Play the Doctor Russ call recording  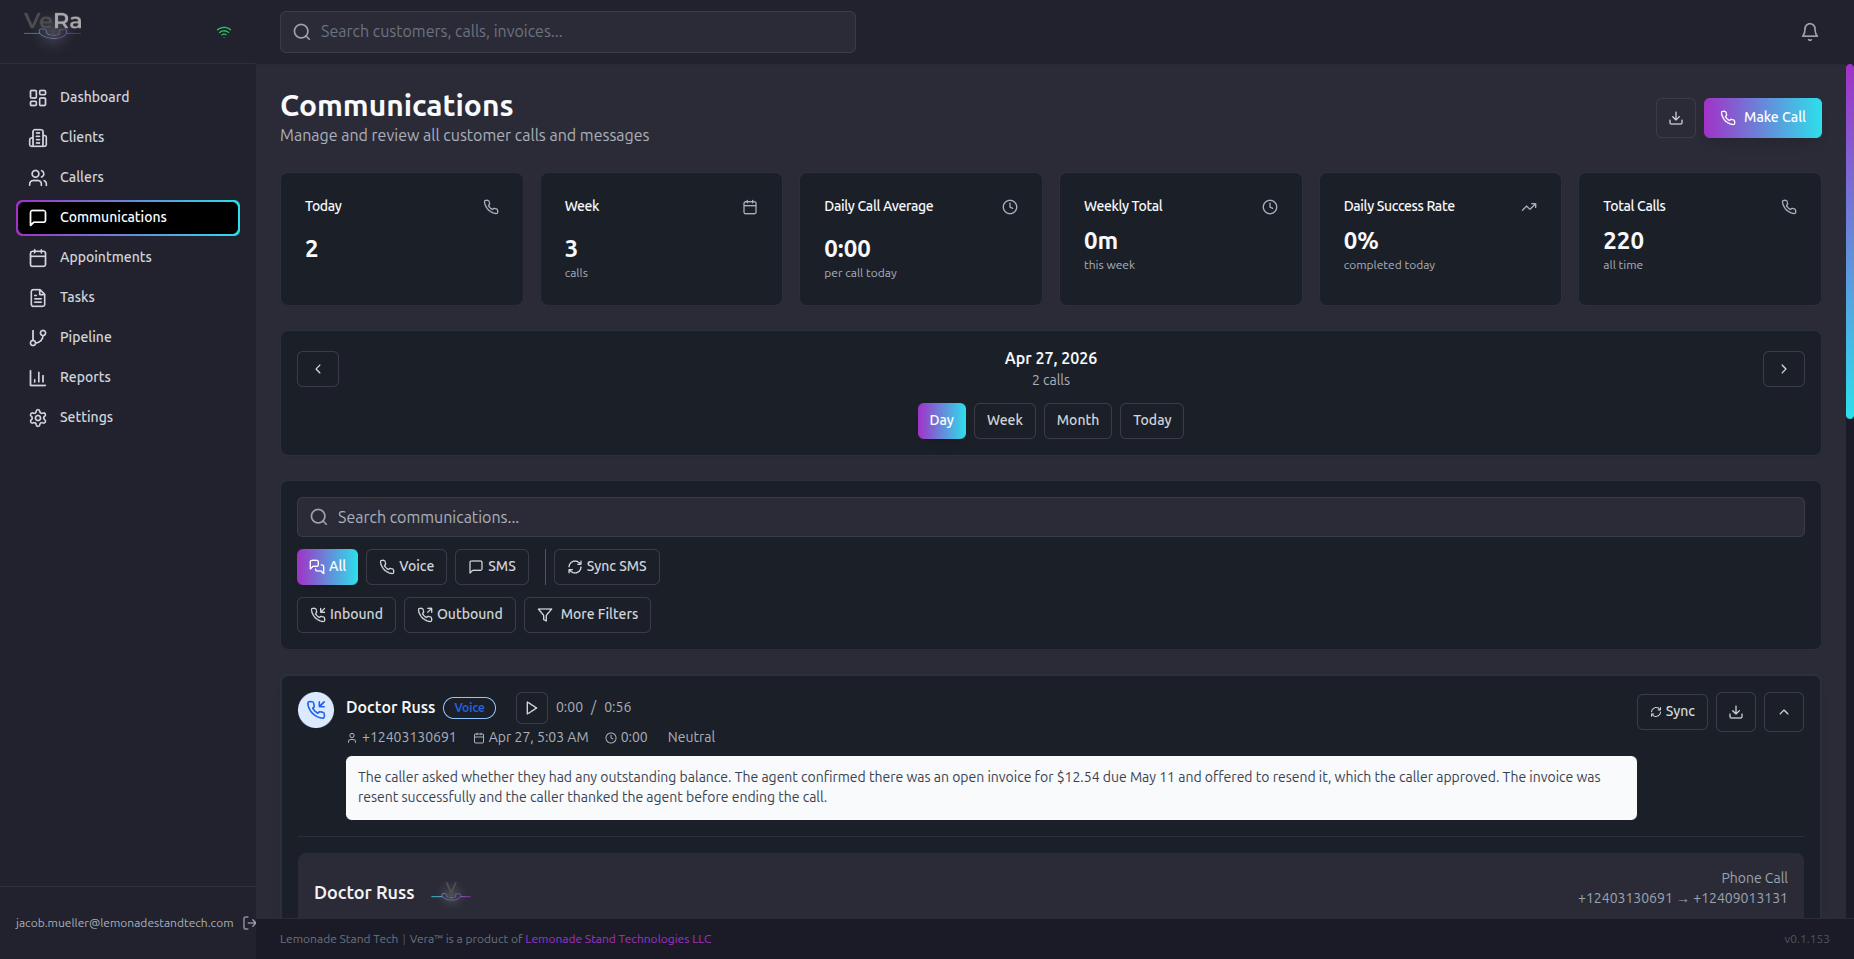pos(532,708)
